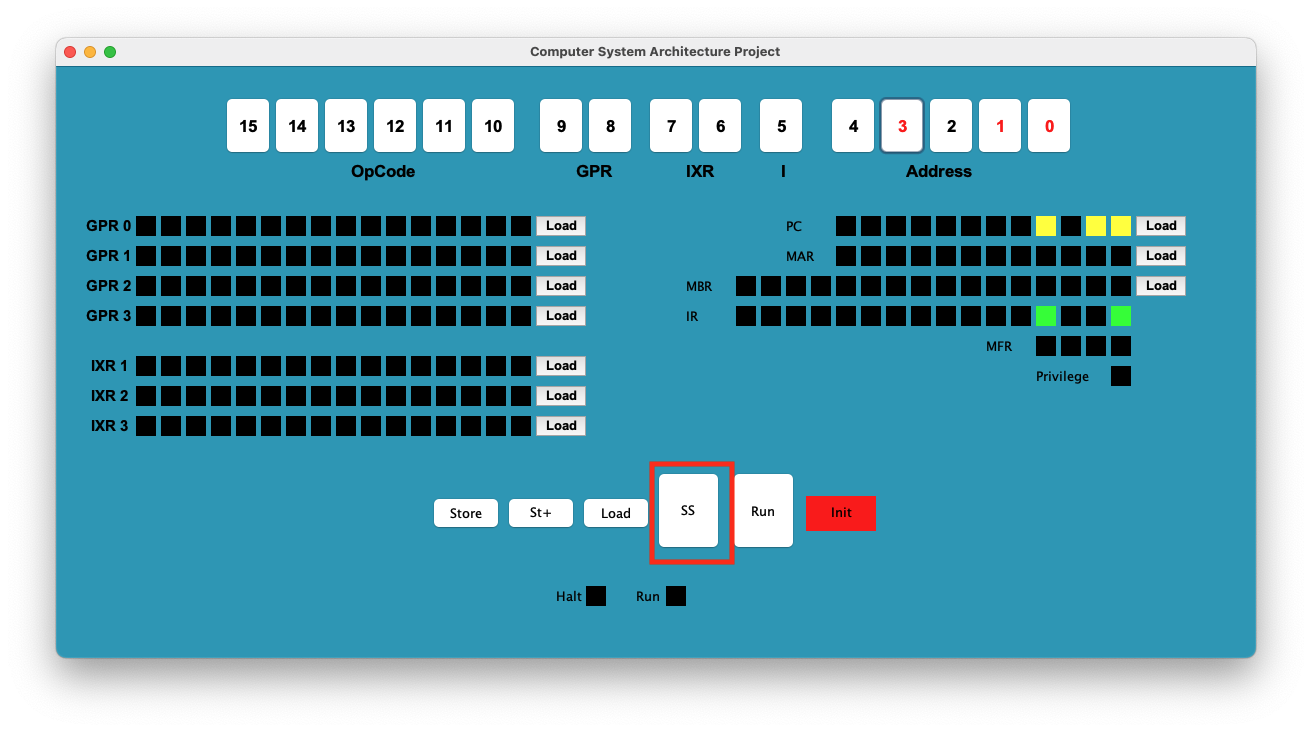This screenshot has width=1312, height=732.
Task: Load value into IXR 3
Action: pos(561,426)
